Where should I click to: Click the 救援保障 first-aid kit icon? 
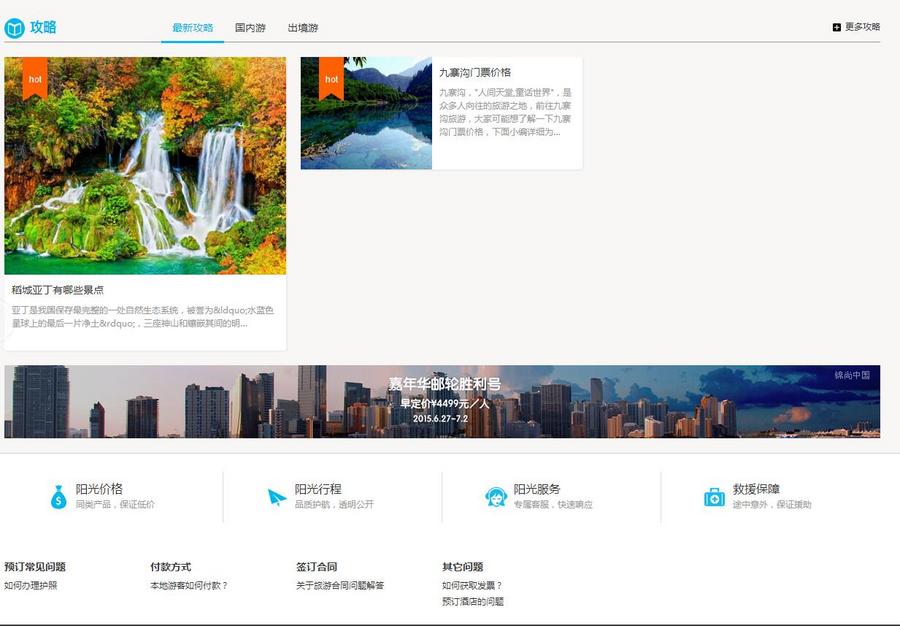pyautogui.click(x=715, y=495)
